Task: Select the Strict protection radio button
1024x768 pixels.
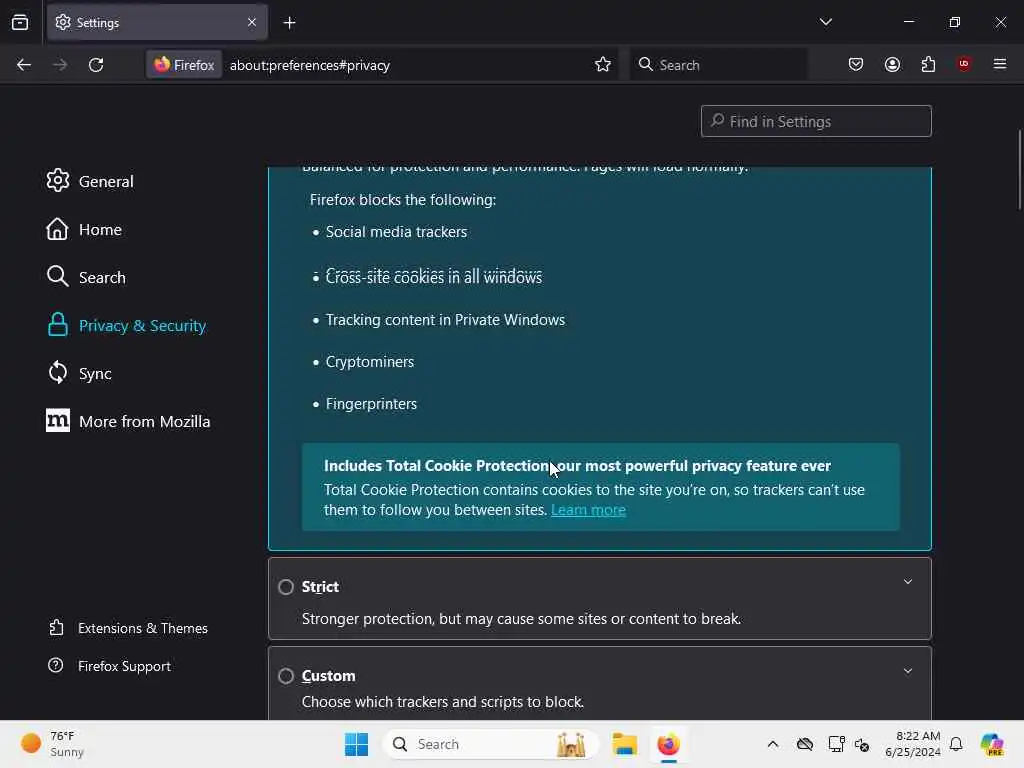Action: 286,586
